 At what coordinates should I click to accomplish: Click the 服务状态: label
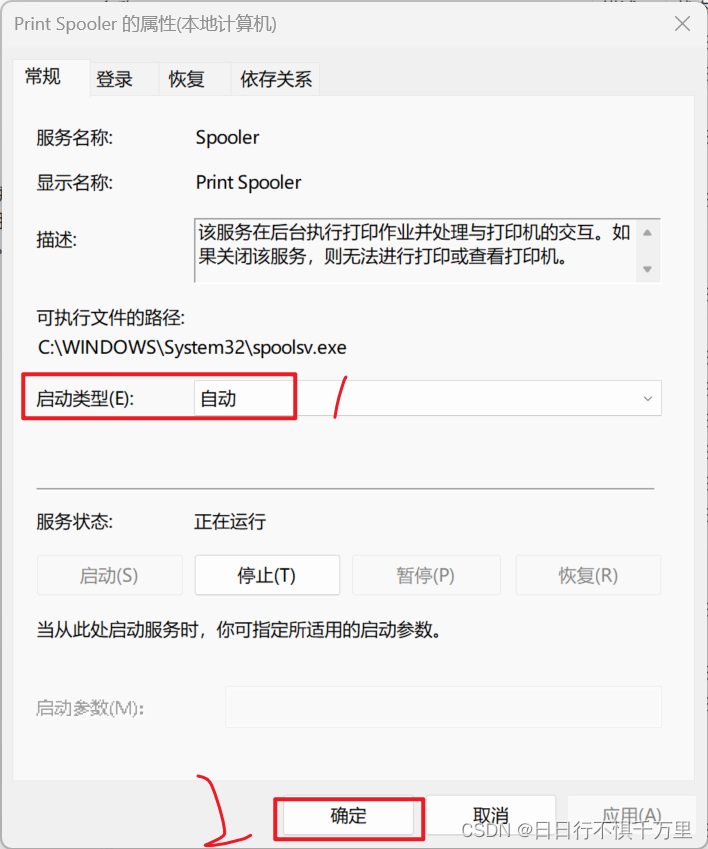click(75, 522)
